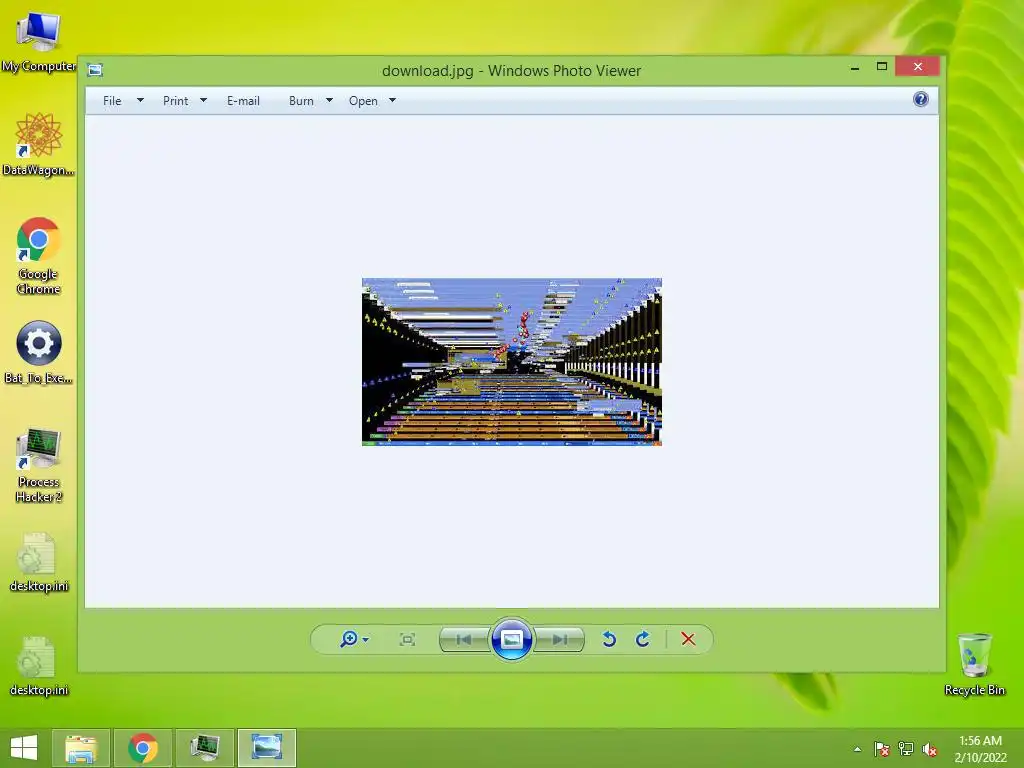
Task: Show hidden tray icons arrow
Action: (x=857, y=749)
